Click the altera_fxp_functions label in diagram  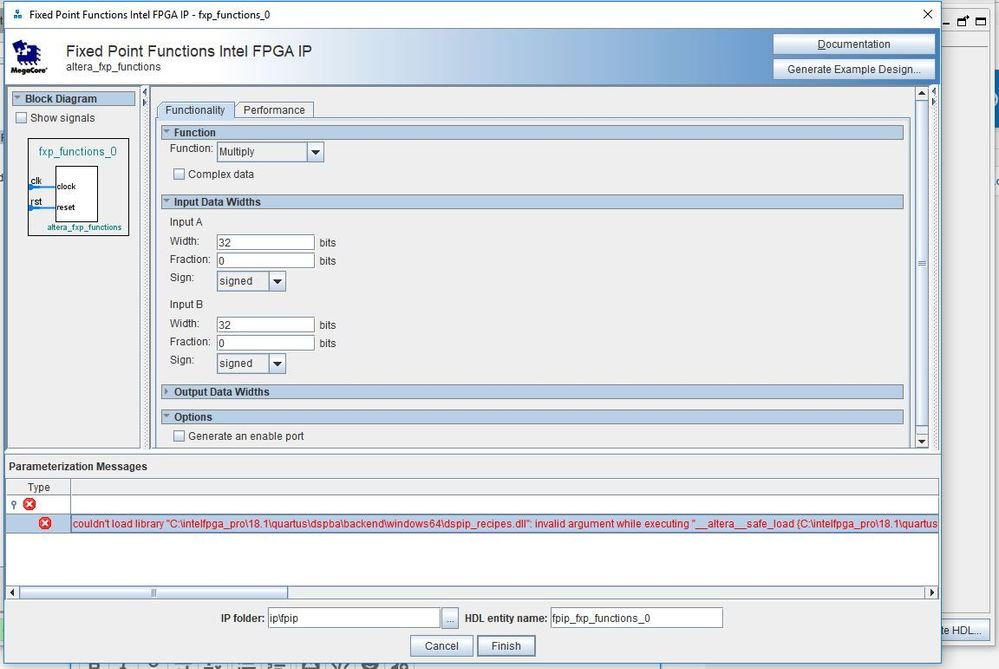click(x=84, y=227)
